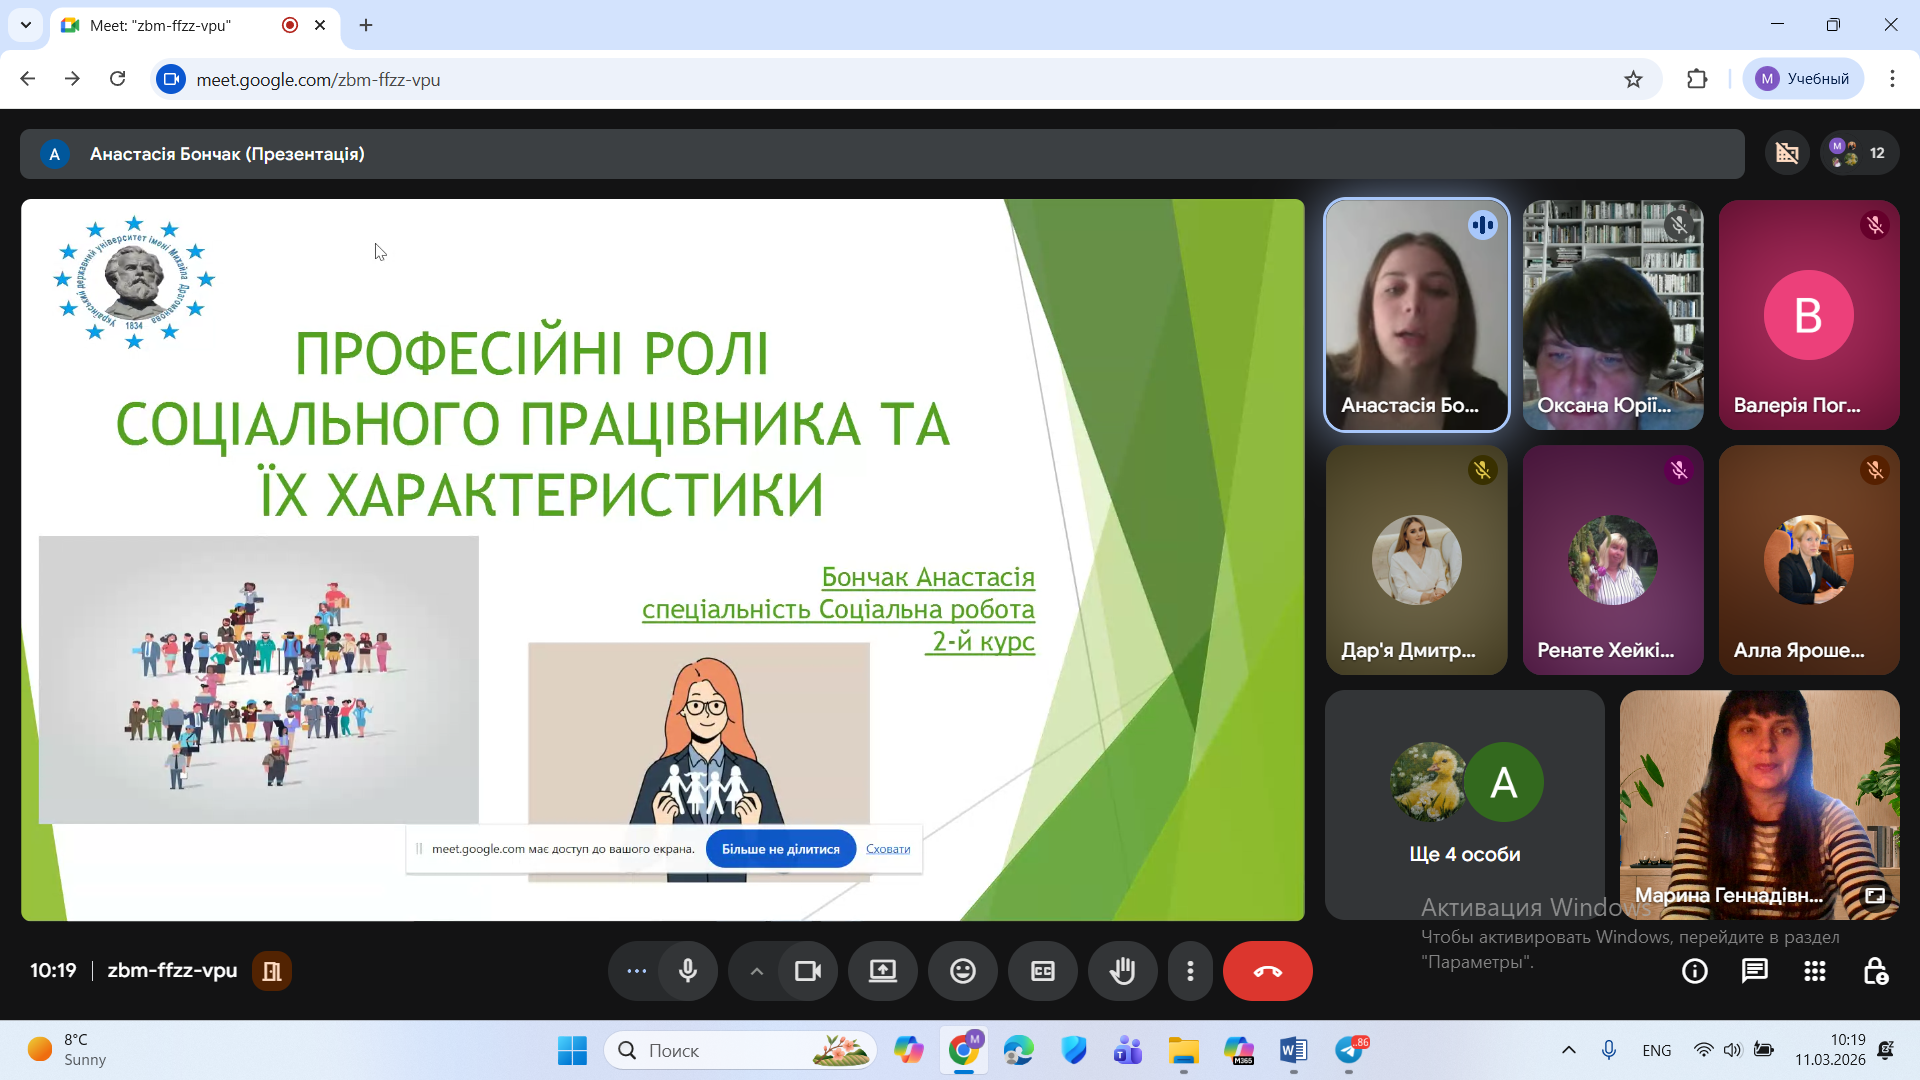Viewport: 1920px width, 1080px height.
Task: Open the reactions emoji button
Action: 962,971
